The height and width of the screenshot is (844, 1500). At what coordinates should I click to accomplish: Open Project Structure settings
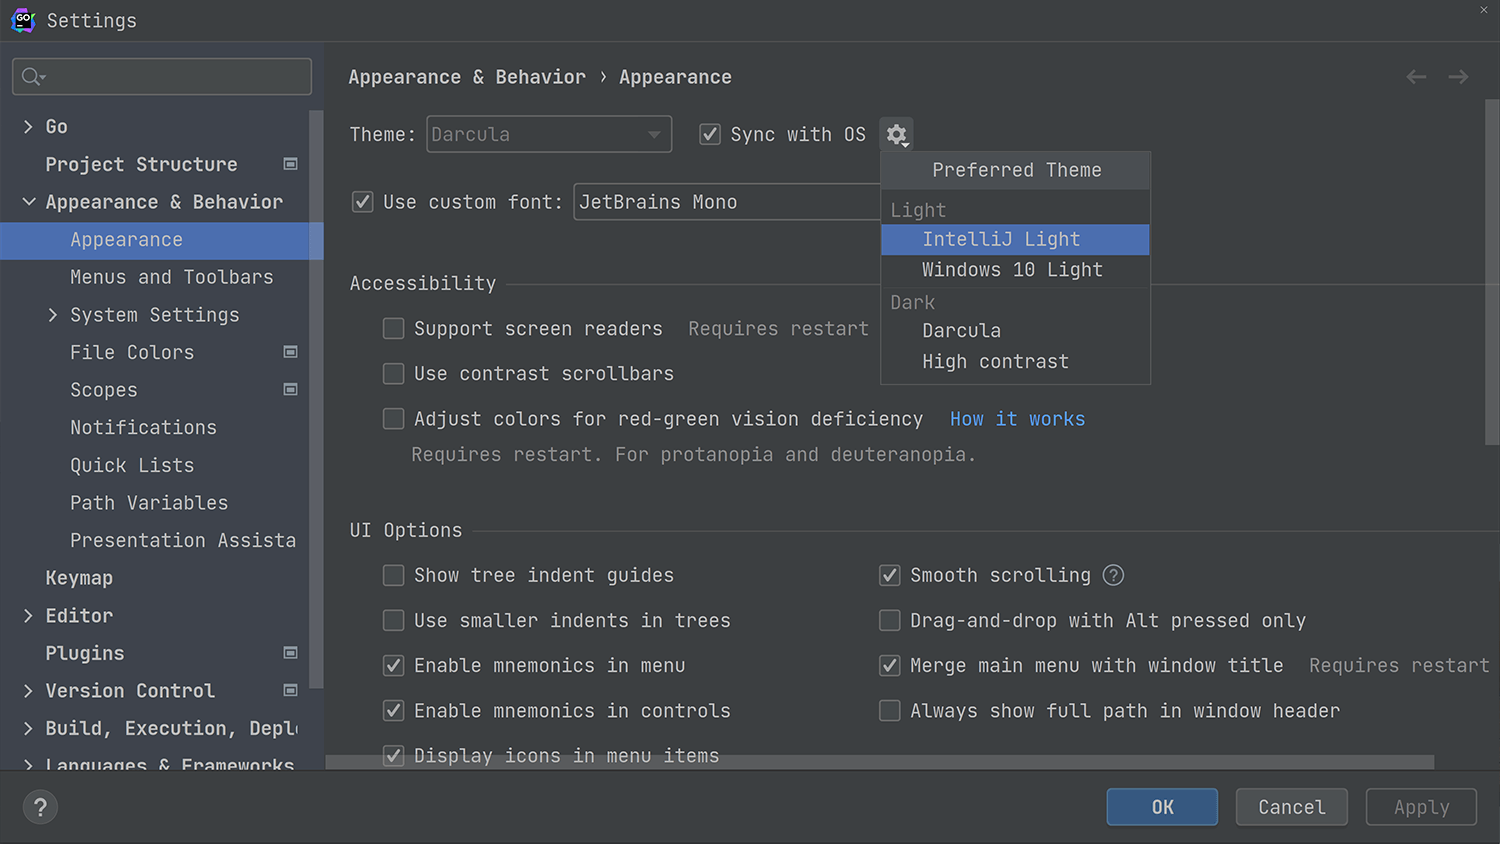(141, 164)
